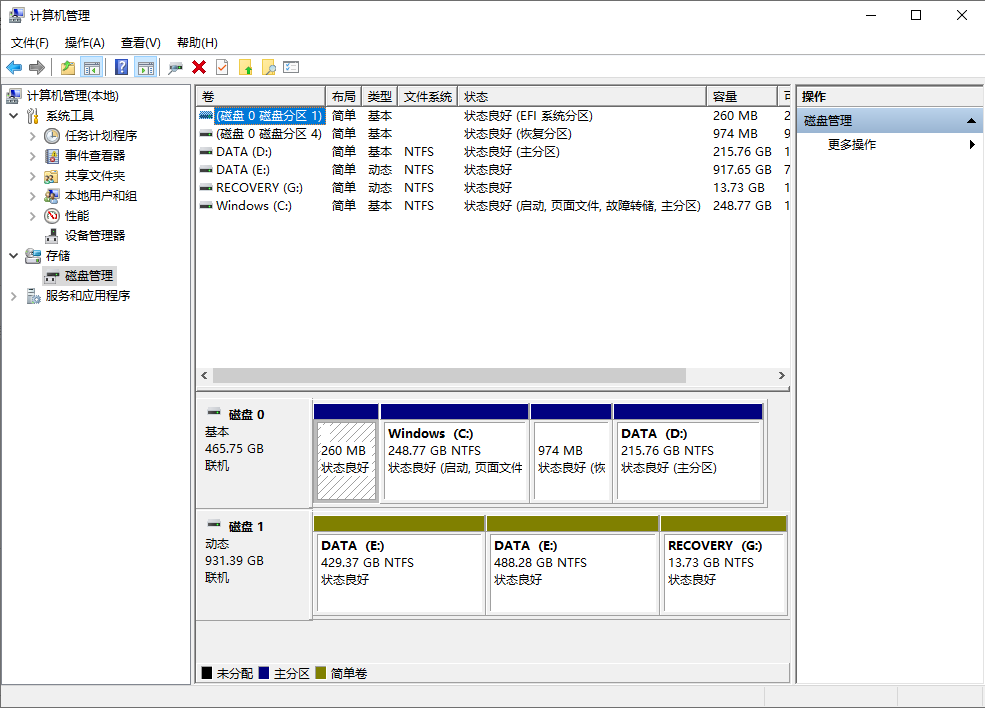
Task: Click the red X delete icon
Action: [x=199, y=67]
